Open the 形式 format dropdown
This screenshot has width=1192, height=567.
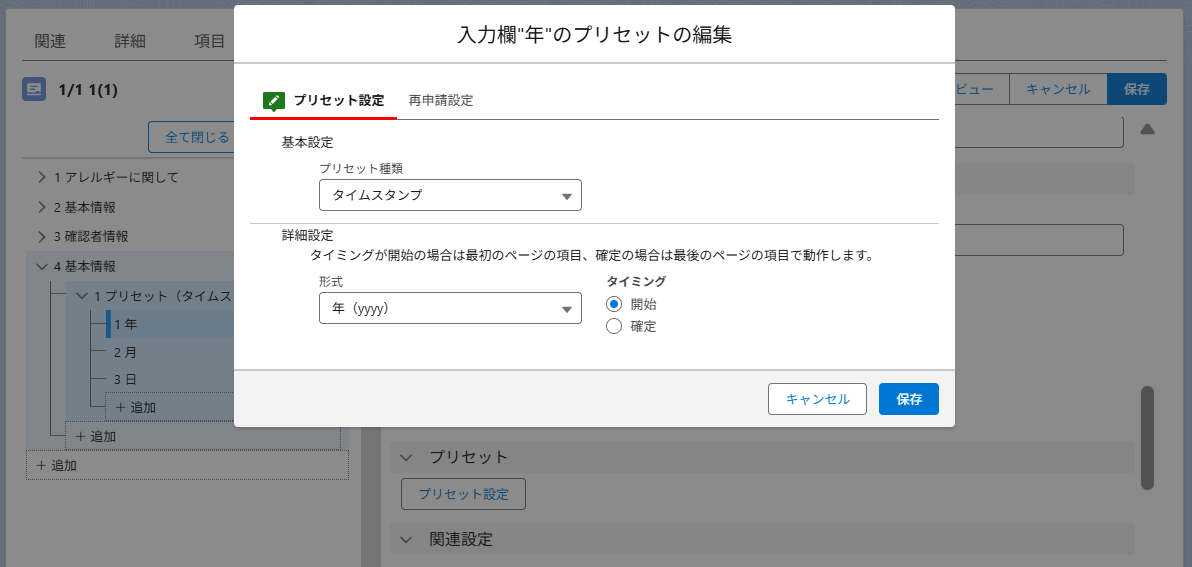pos(450,309)
